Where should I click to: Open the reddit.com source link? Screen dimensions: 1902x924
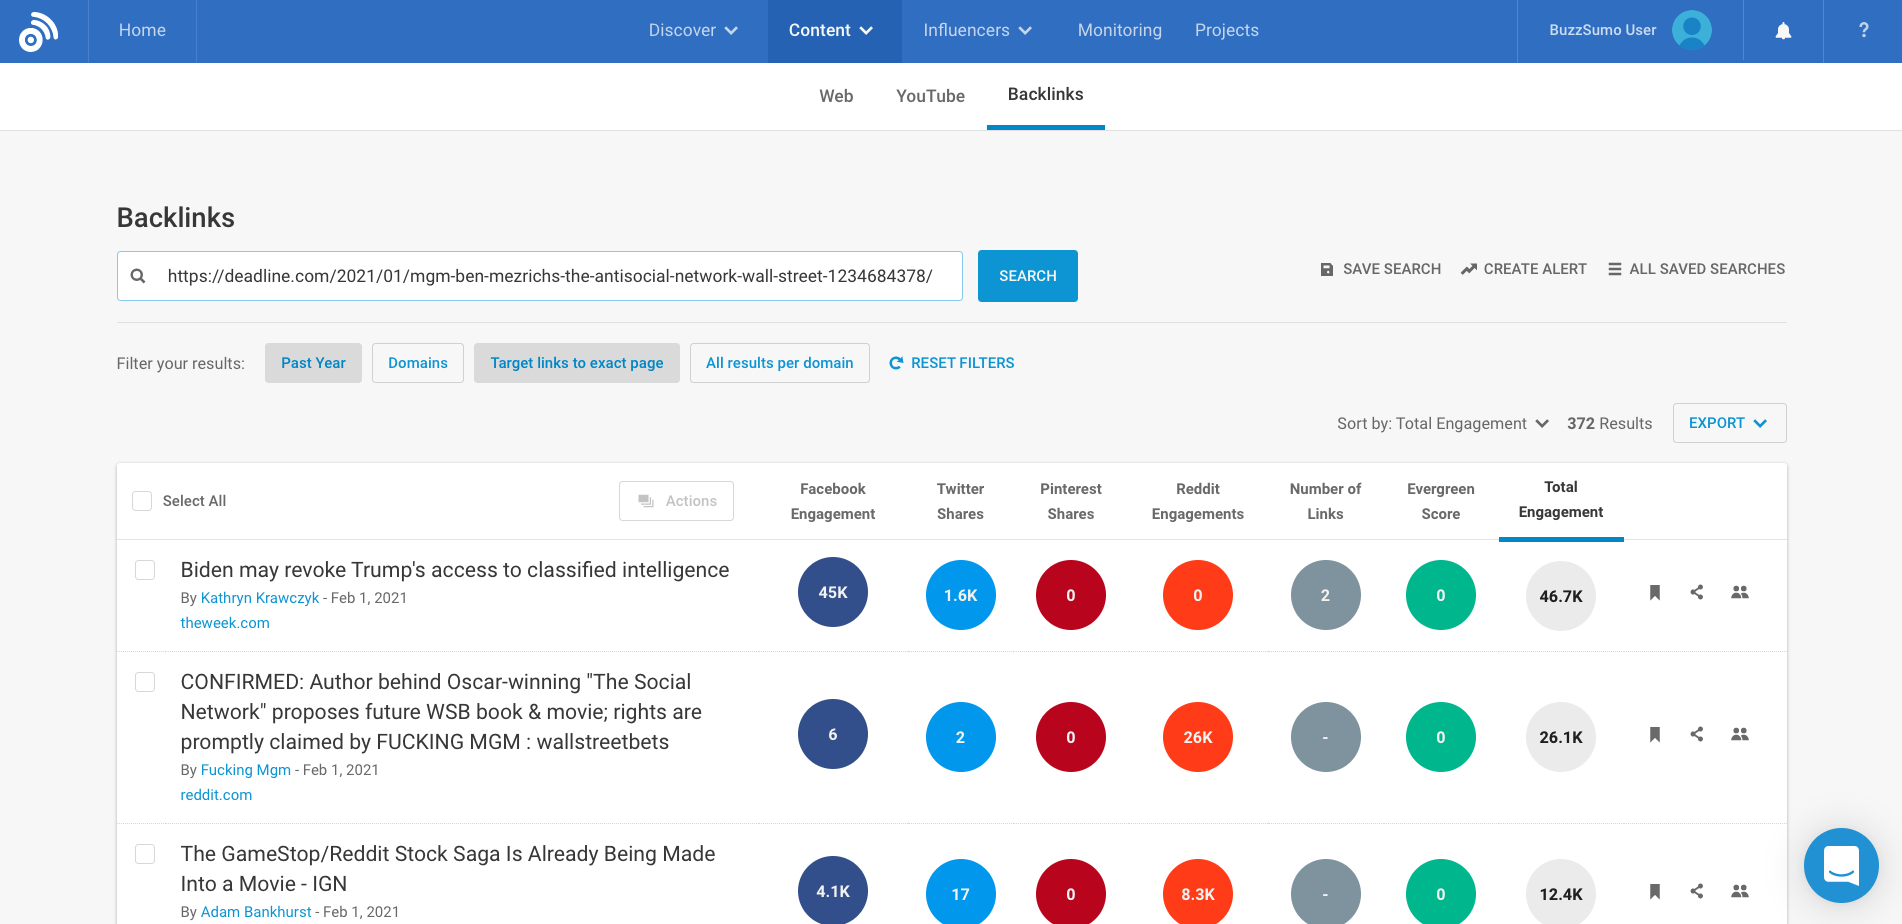216,794
